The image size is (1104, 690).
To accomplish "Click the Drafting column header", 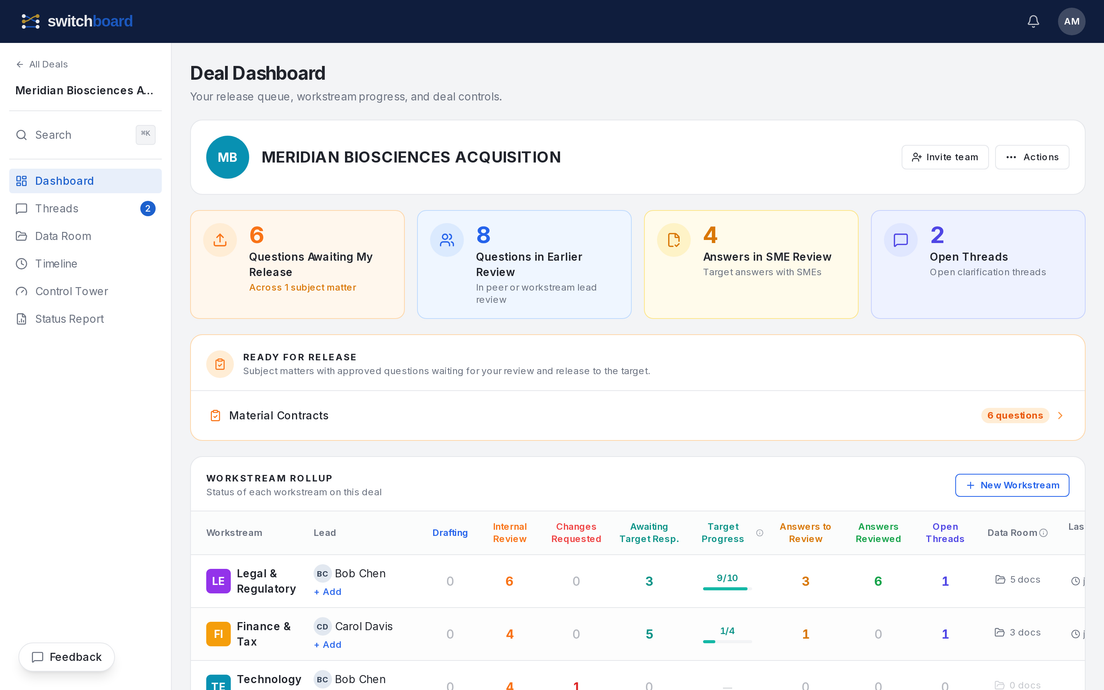I will click(x=450, y=533).
